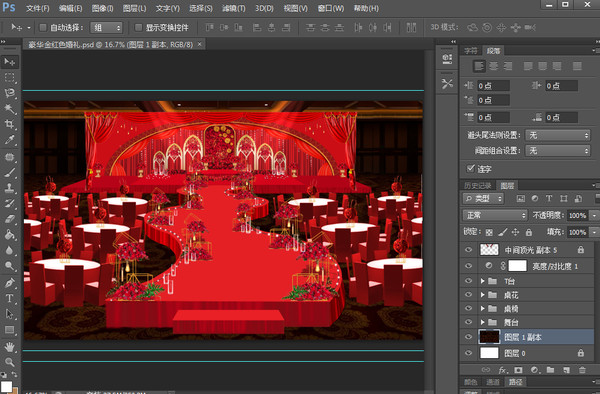
Task: Hide the 图层 0 layer
Action: tap(468, 353)
